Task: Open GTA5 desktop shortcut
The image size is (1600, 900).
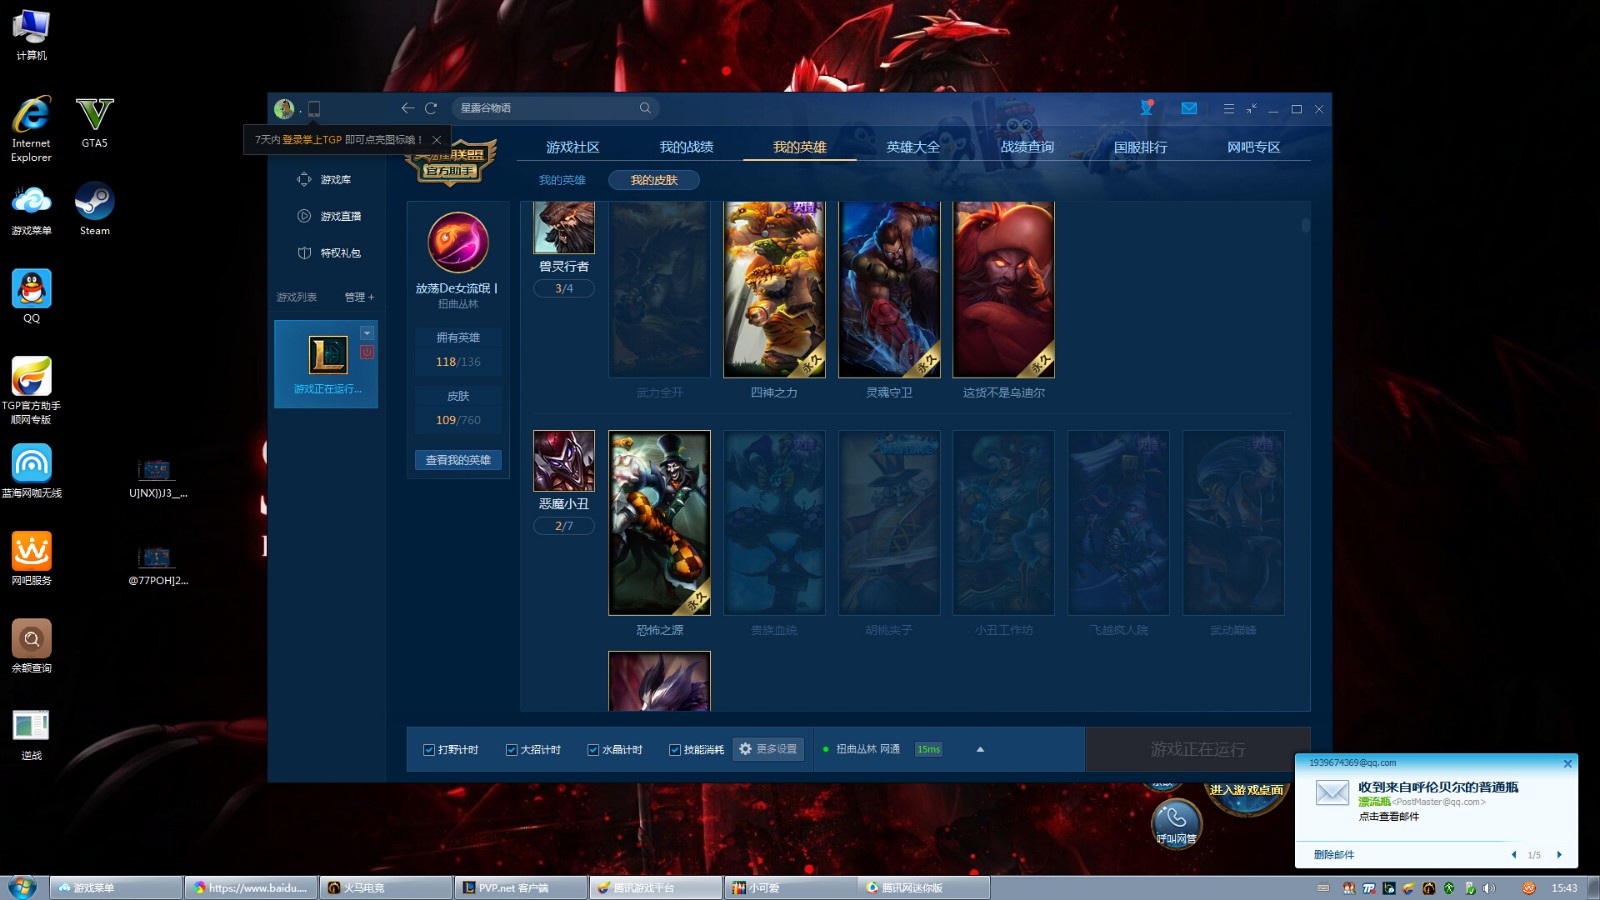Action: pyautogui.click(x=95, y=122)
